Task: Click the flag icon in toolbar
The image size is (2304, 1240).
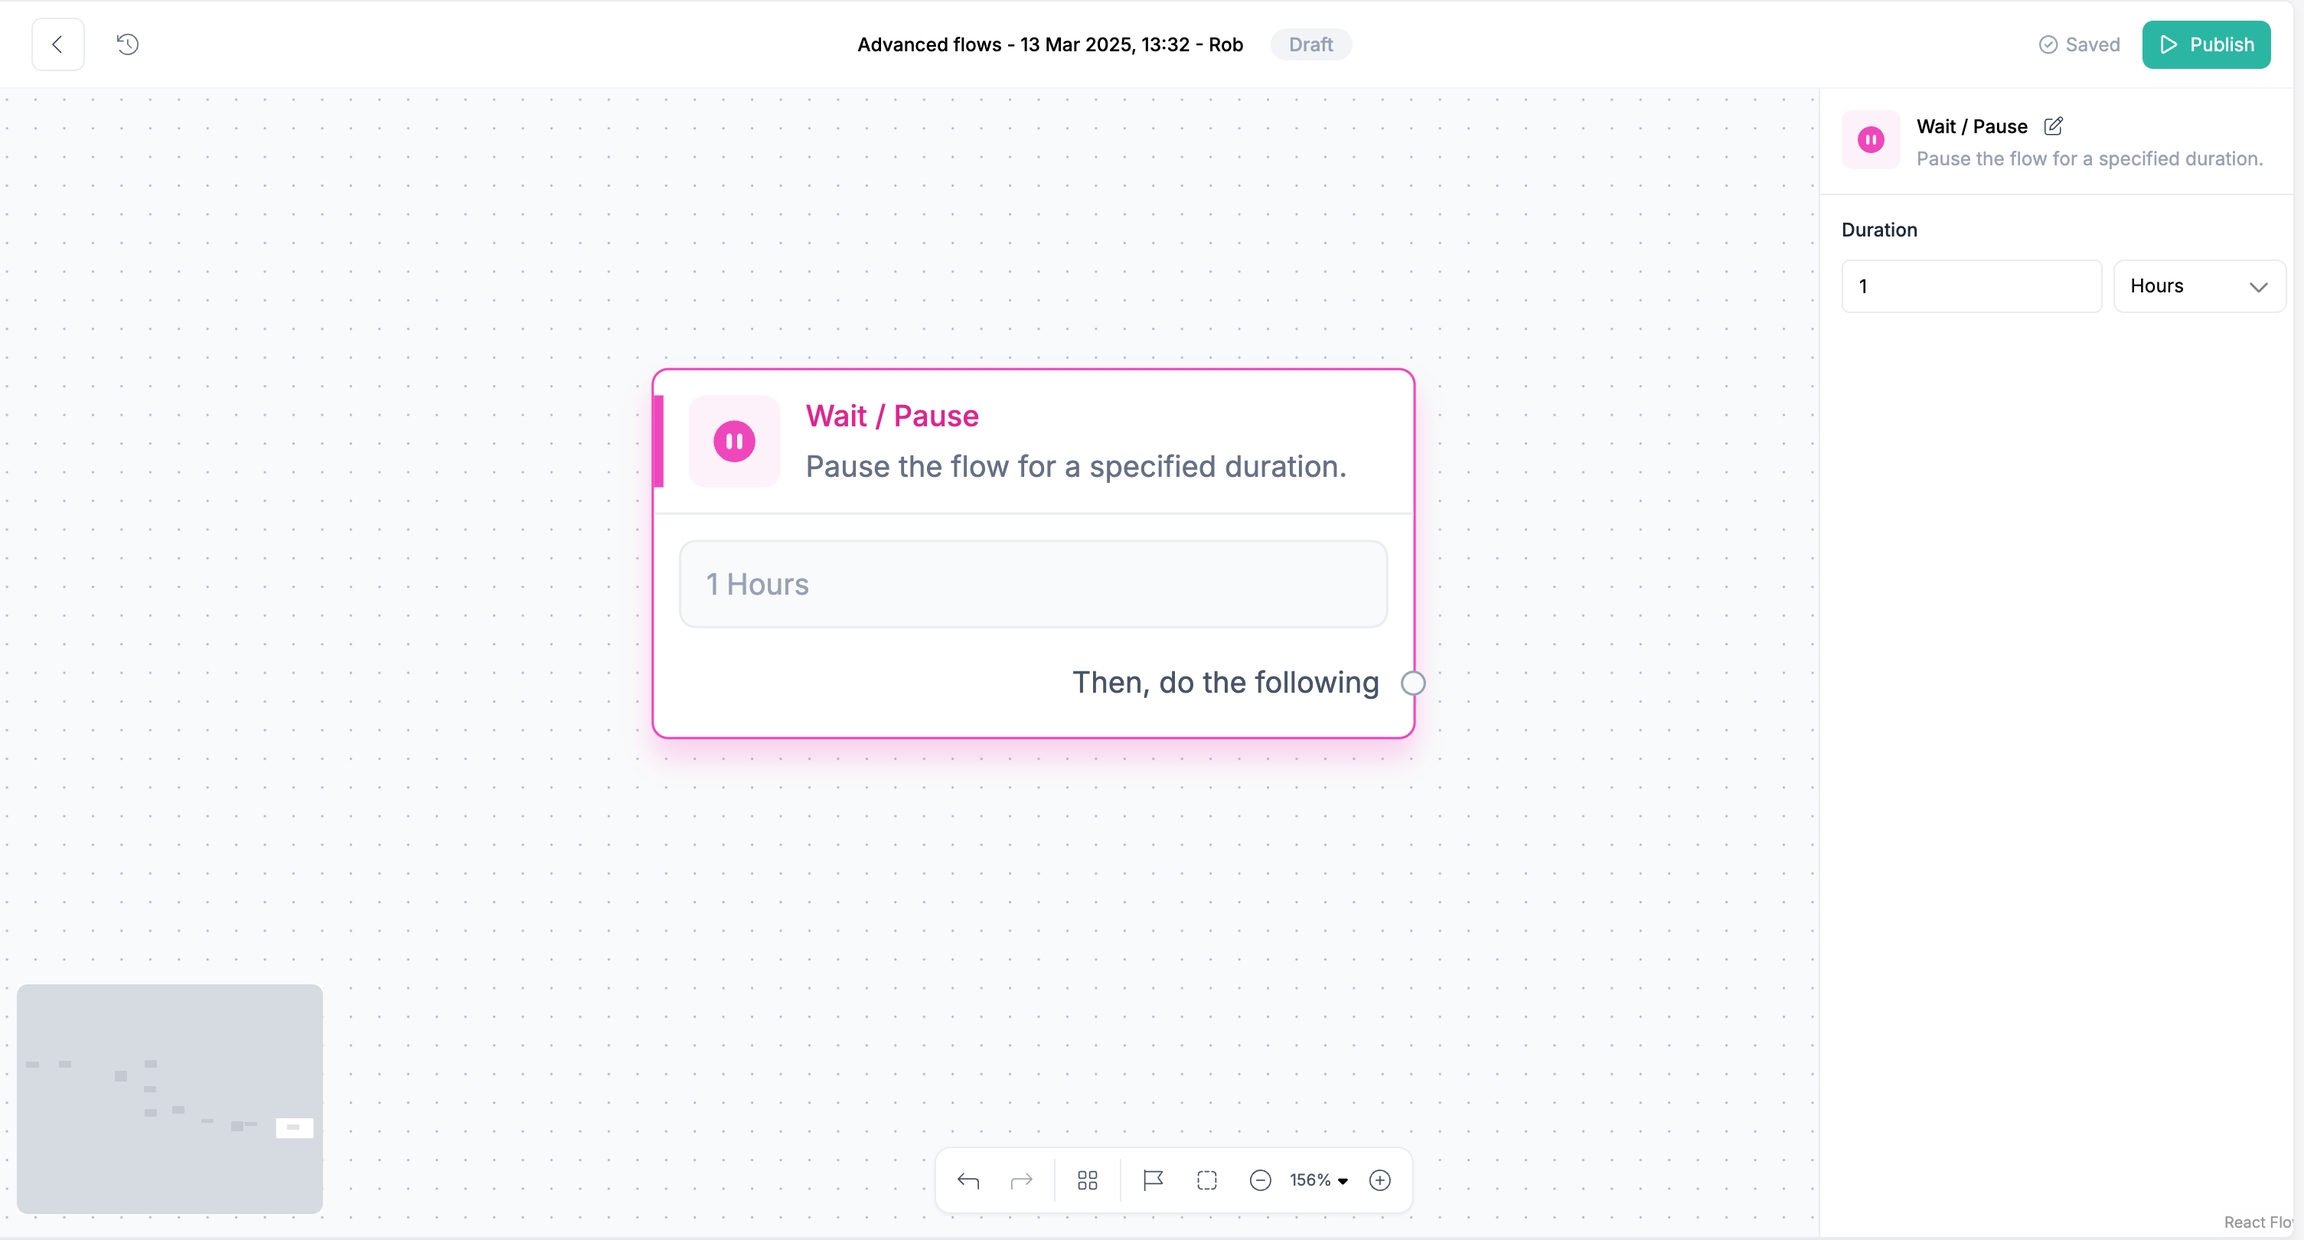Action: (1153, 1181)
